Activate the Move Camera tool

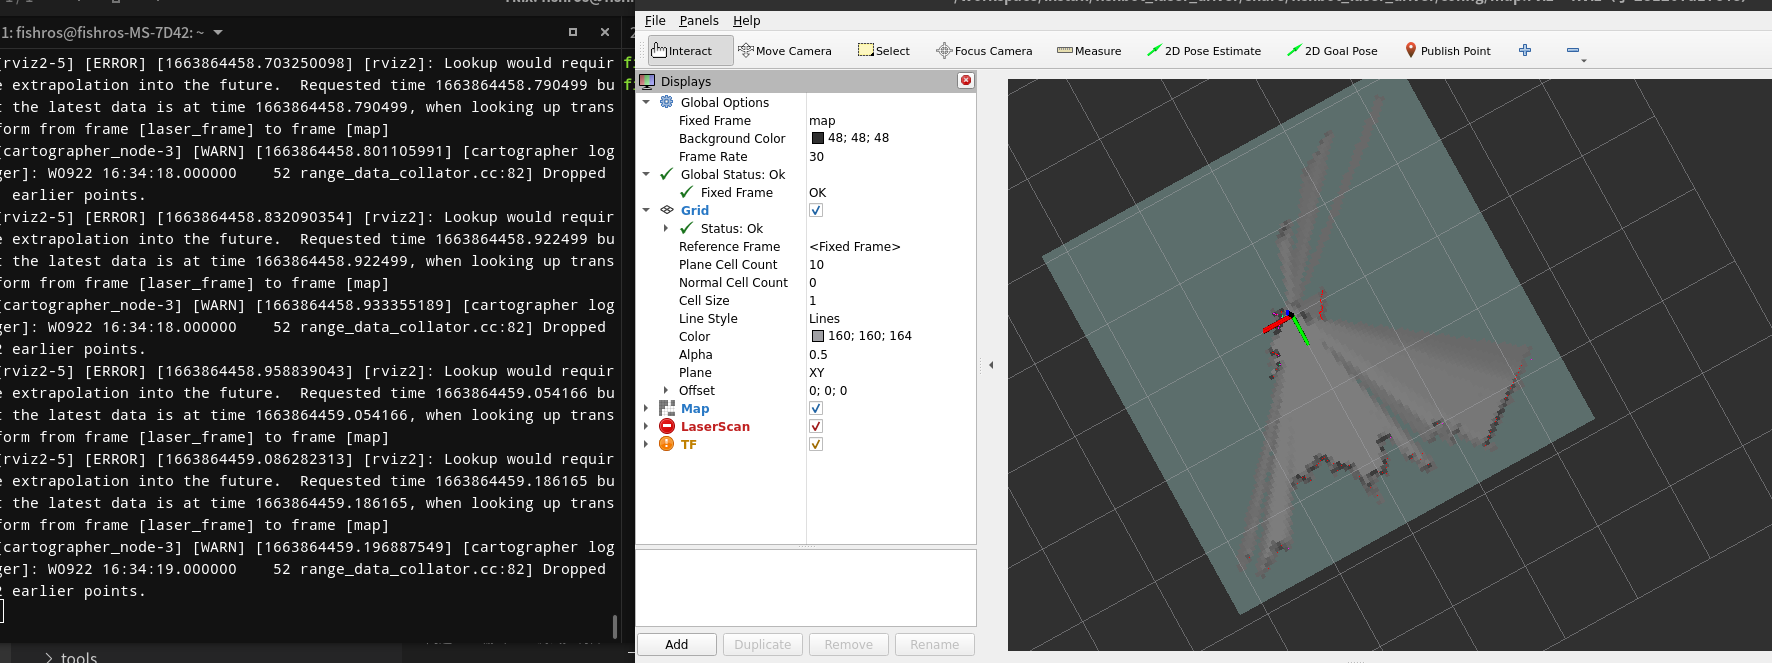point(785,51)
